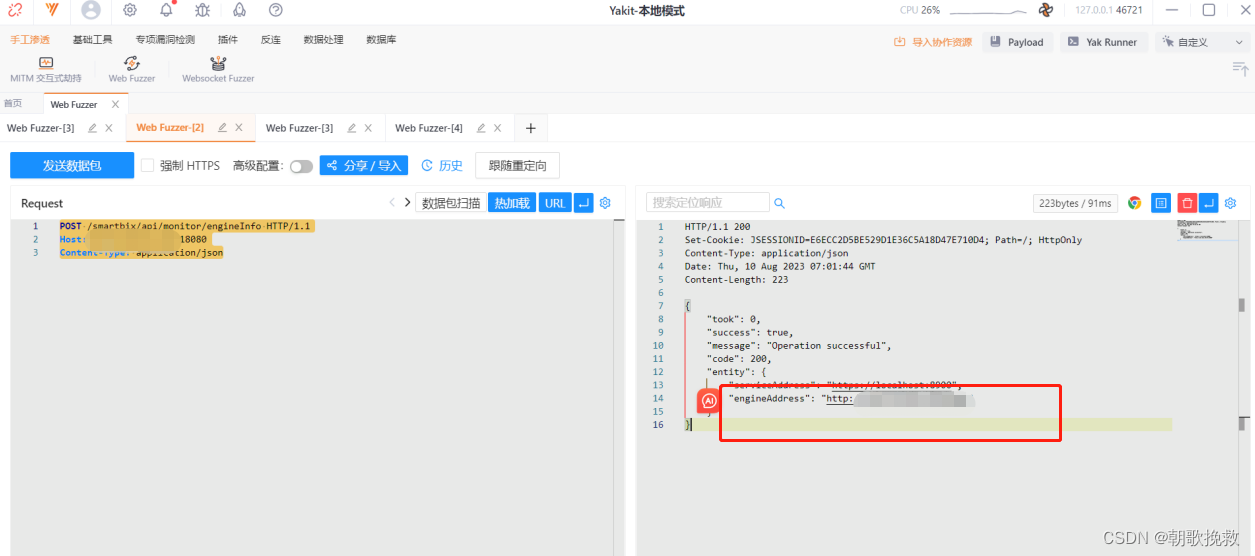Toggle the 高级配置 switch
Viewport: 1255px width, 556px height.
click(301, 166)
